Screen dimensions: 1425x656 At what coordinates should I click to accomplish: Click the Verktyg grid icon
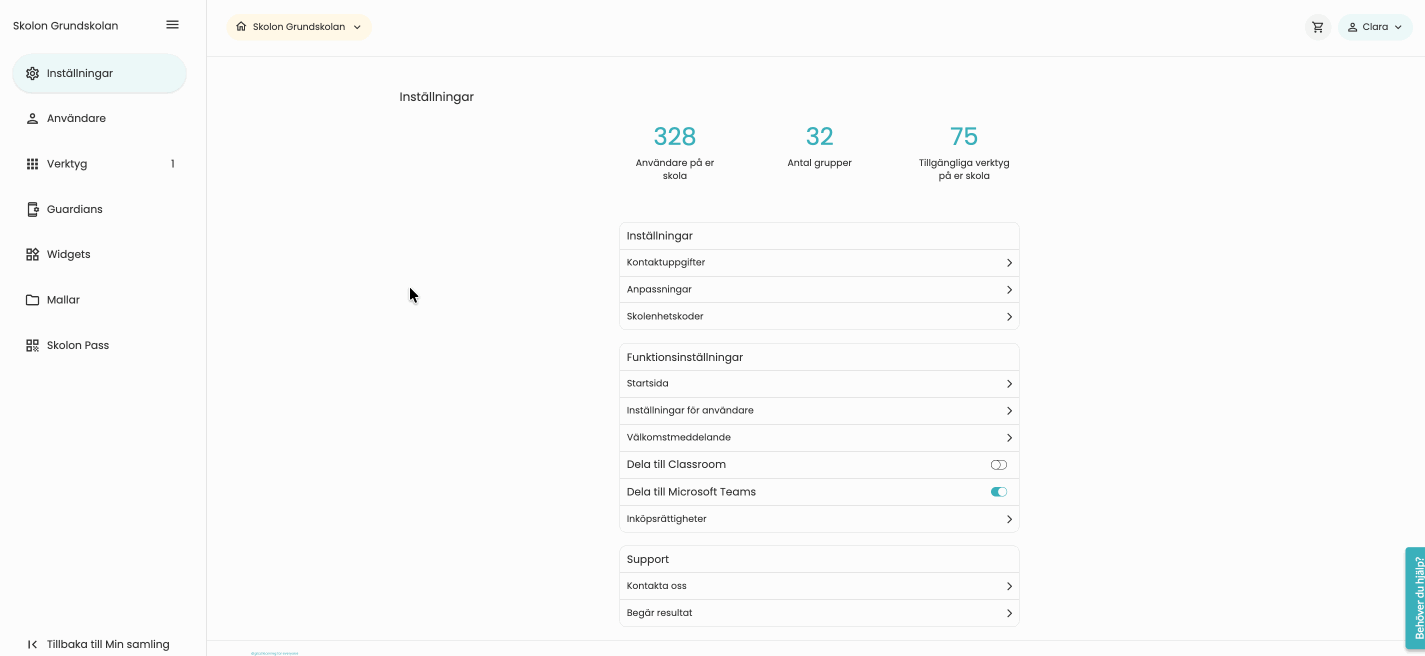pos(32,164)
